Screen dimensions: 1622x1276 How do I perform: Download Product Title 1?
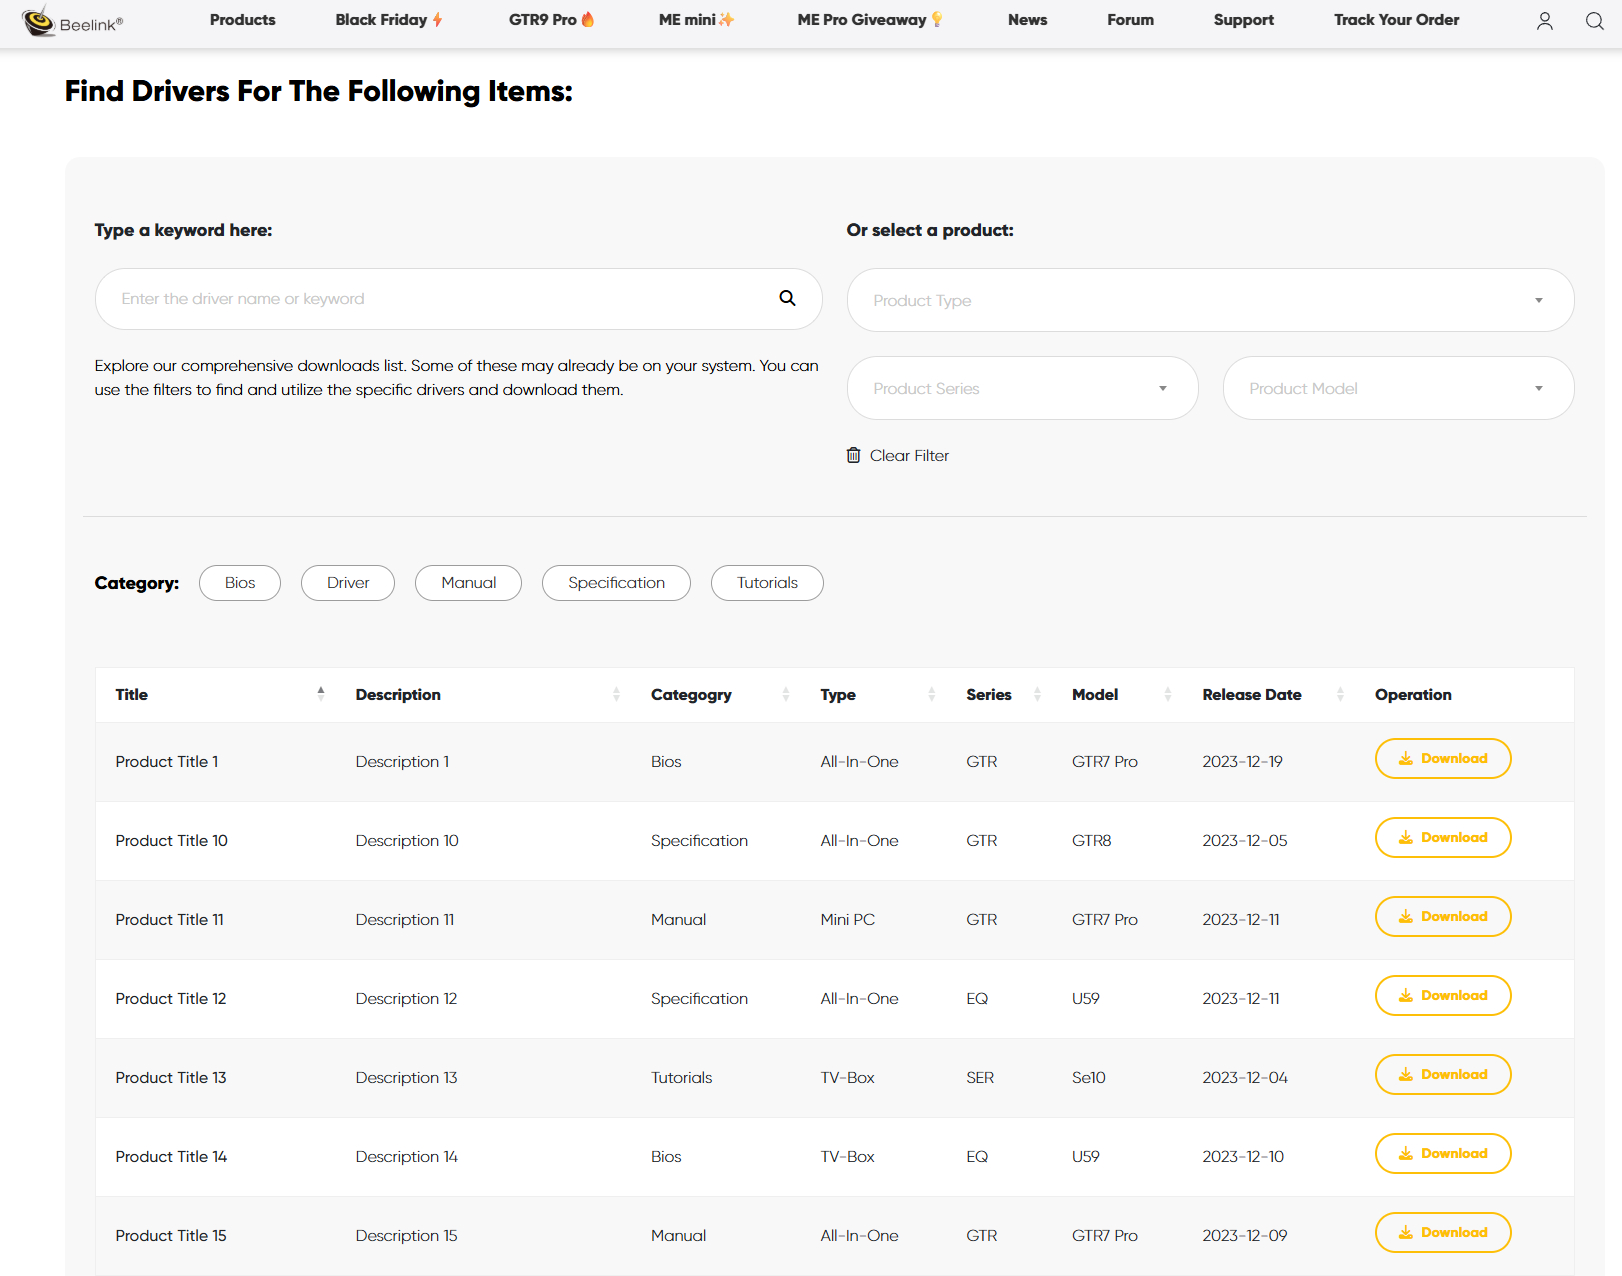point(1442,759)
